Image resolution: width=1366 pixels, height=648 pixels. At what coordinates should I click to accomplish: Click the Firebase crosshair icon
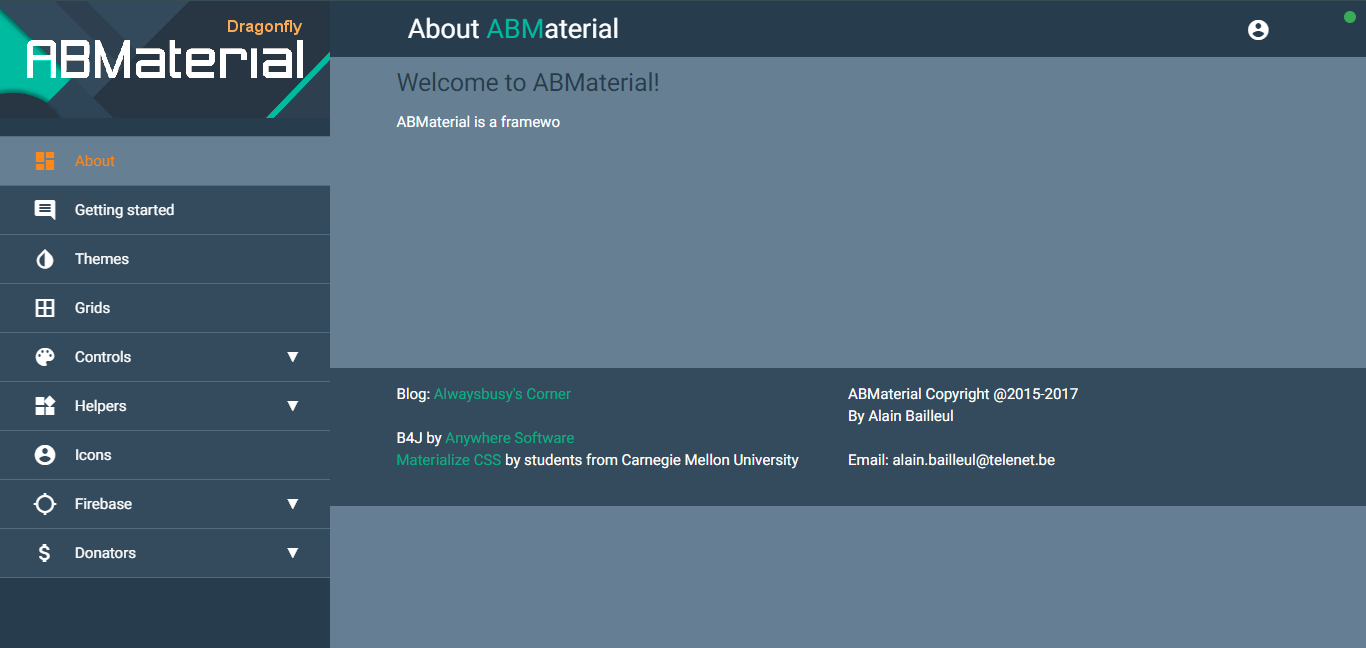(45, 504)
